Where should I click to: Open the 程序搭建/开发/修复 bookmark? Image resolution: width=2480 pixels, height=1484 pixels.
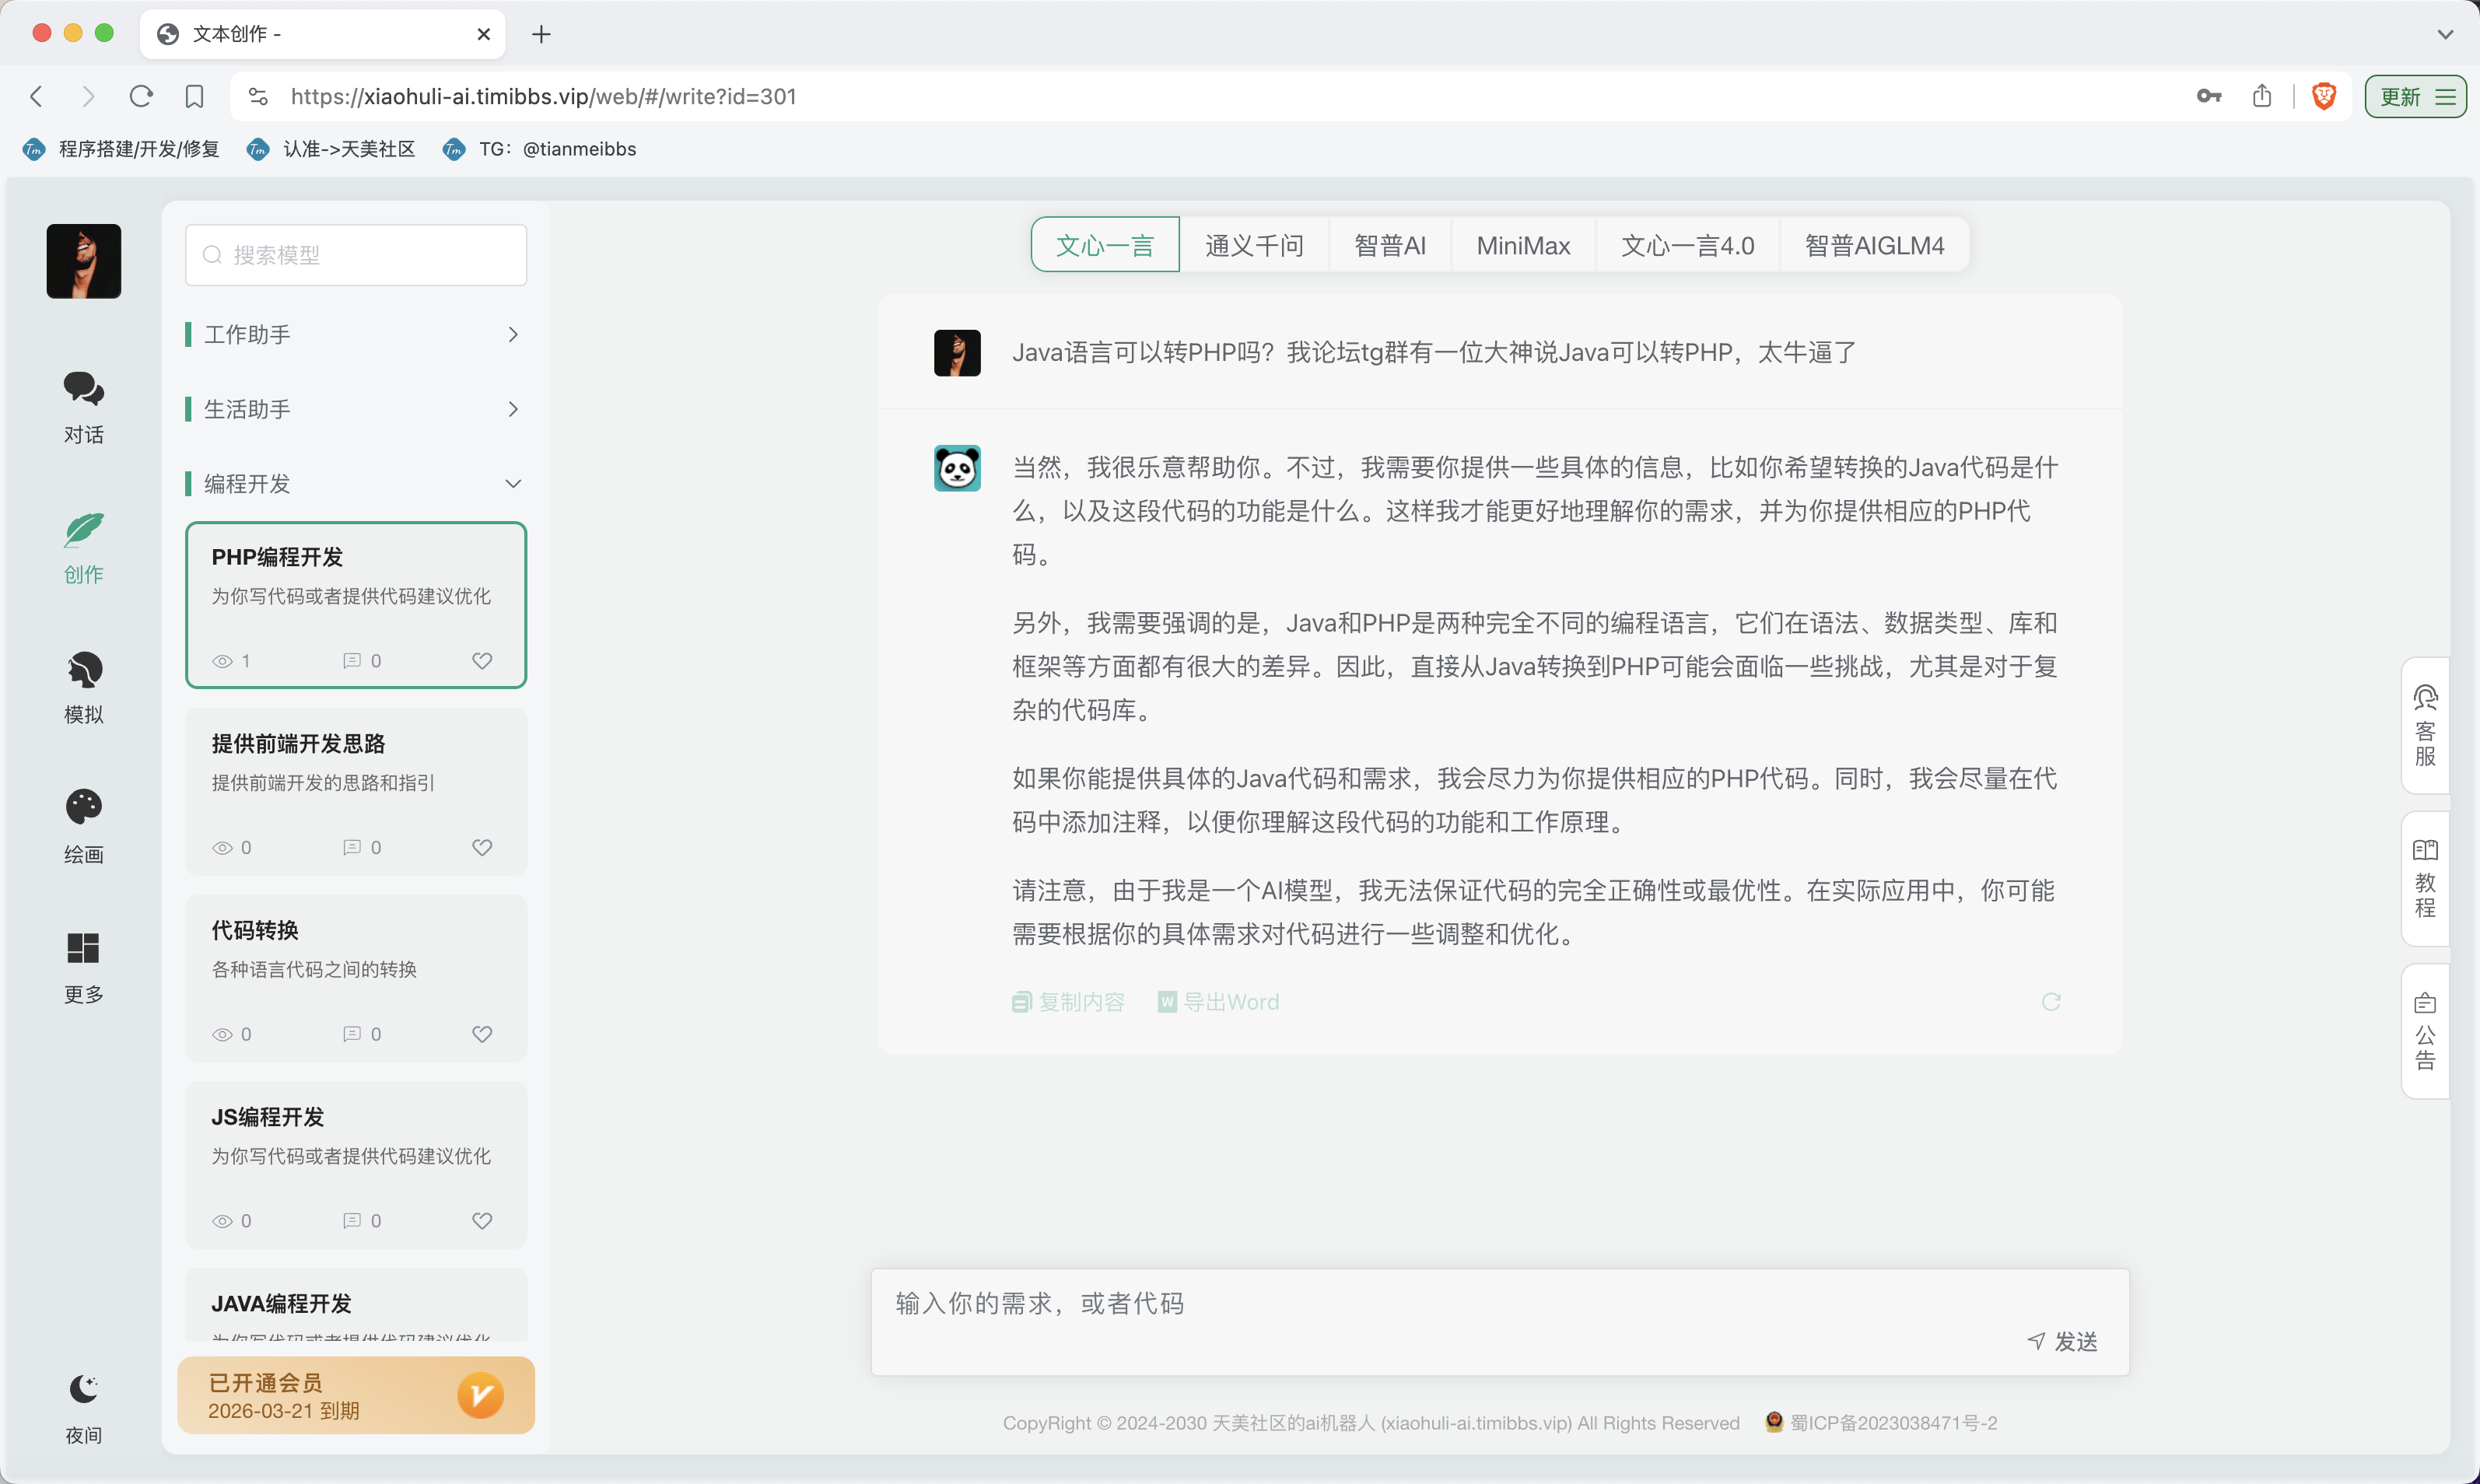tap(121, 149)
